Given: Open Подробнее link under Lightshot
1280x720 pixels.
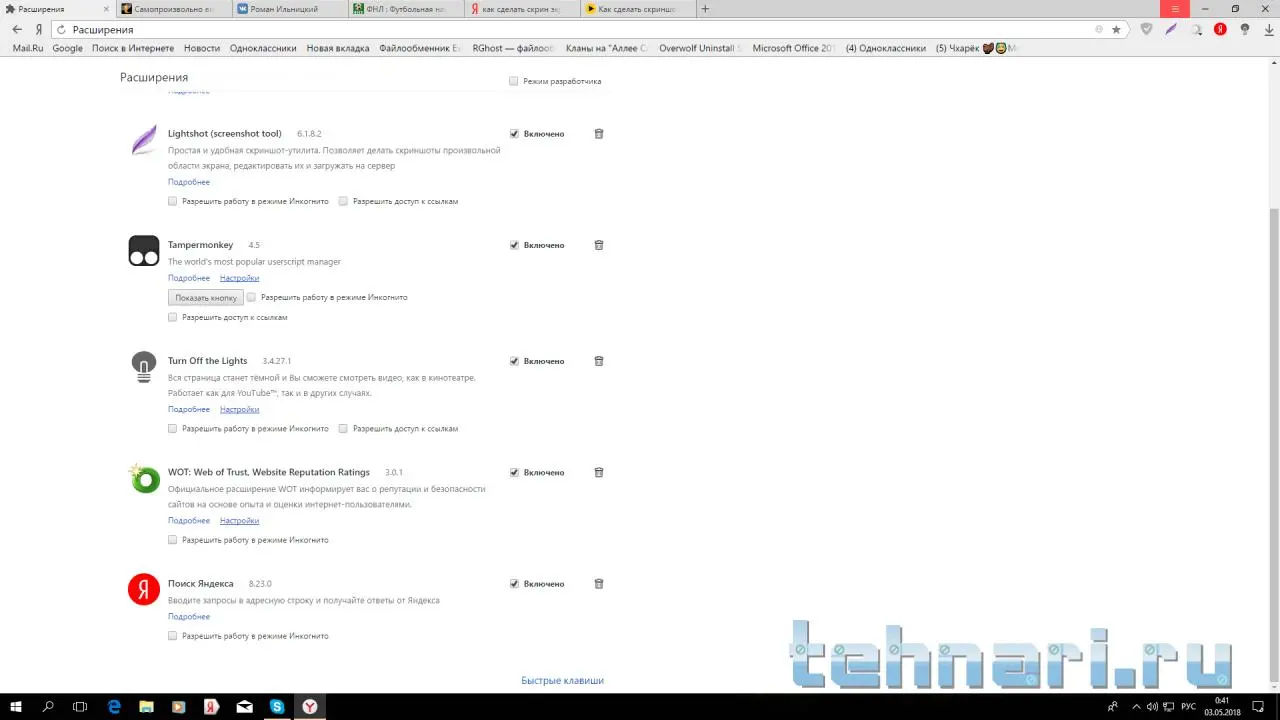Looking at the screenshot, I should (x=189, y=182).
